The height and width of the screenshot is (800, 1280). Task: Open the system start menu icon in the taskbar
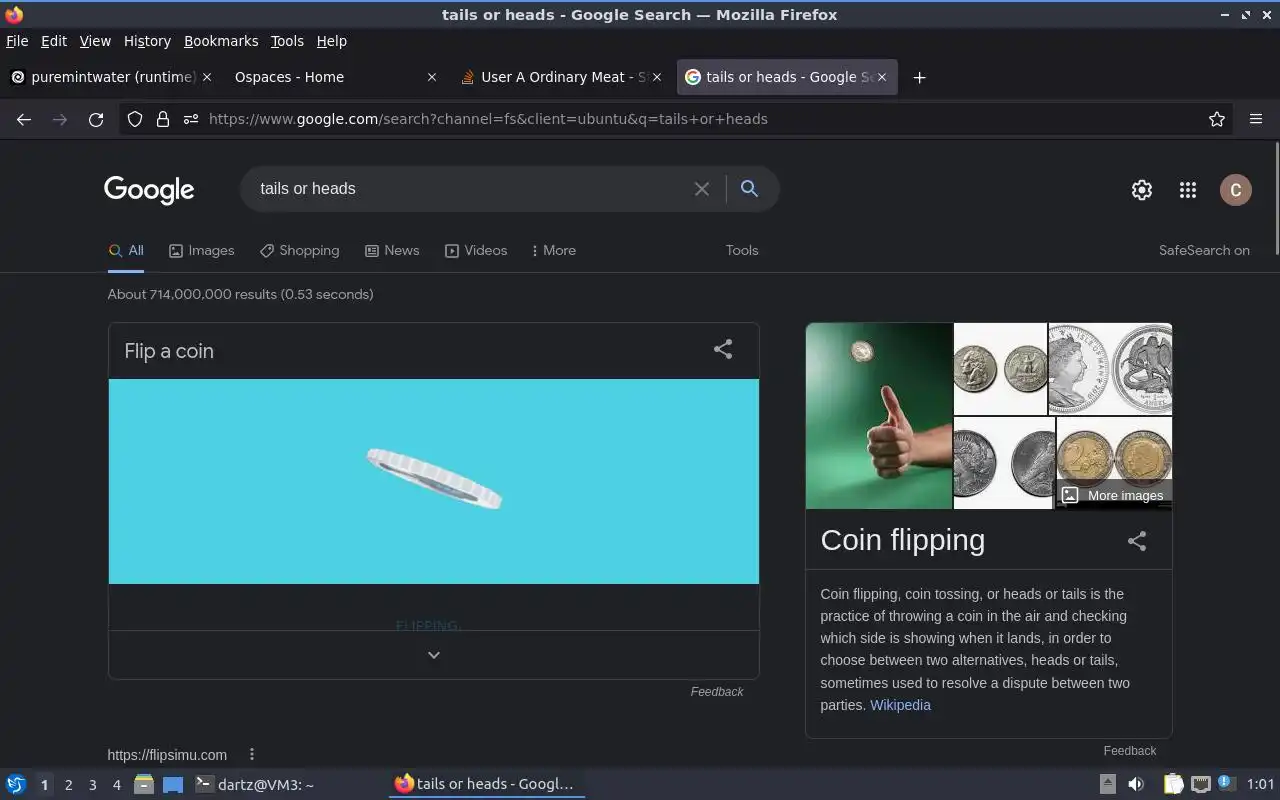point(16,784)
